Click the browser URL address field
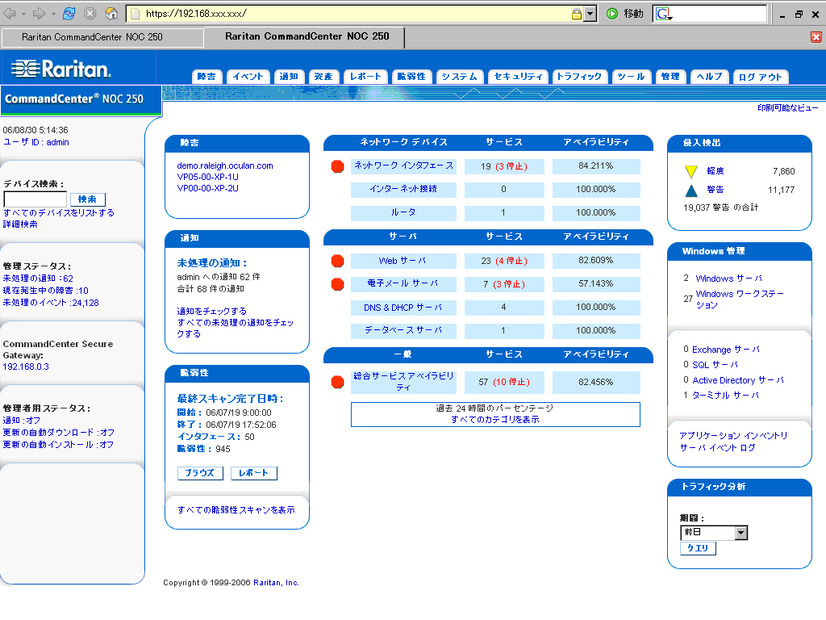This screenshot has width=826, height=620. pos(356,14)
